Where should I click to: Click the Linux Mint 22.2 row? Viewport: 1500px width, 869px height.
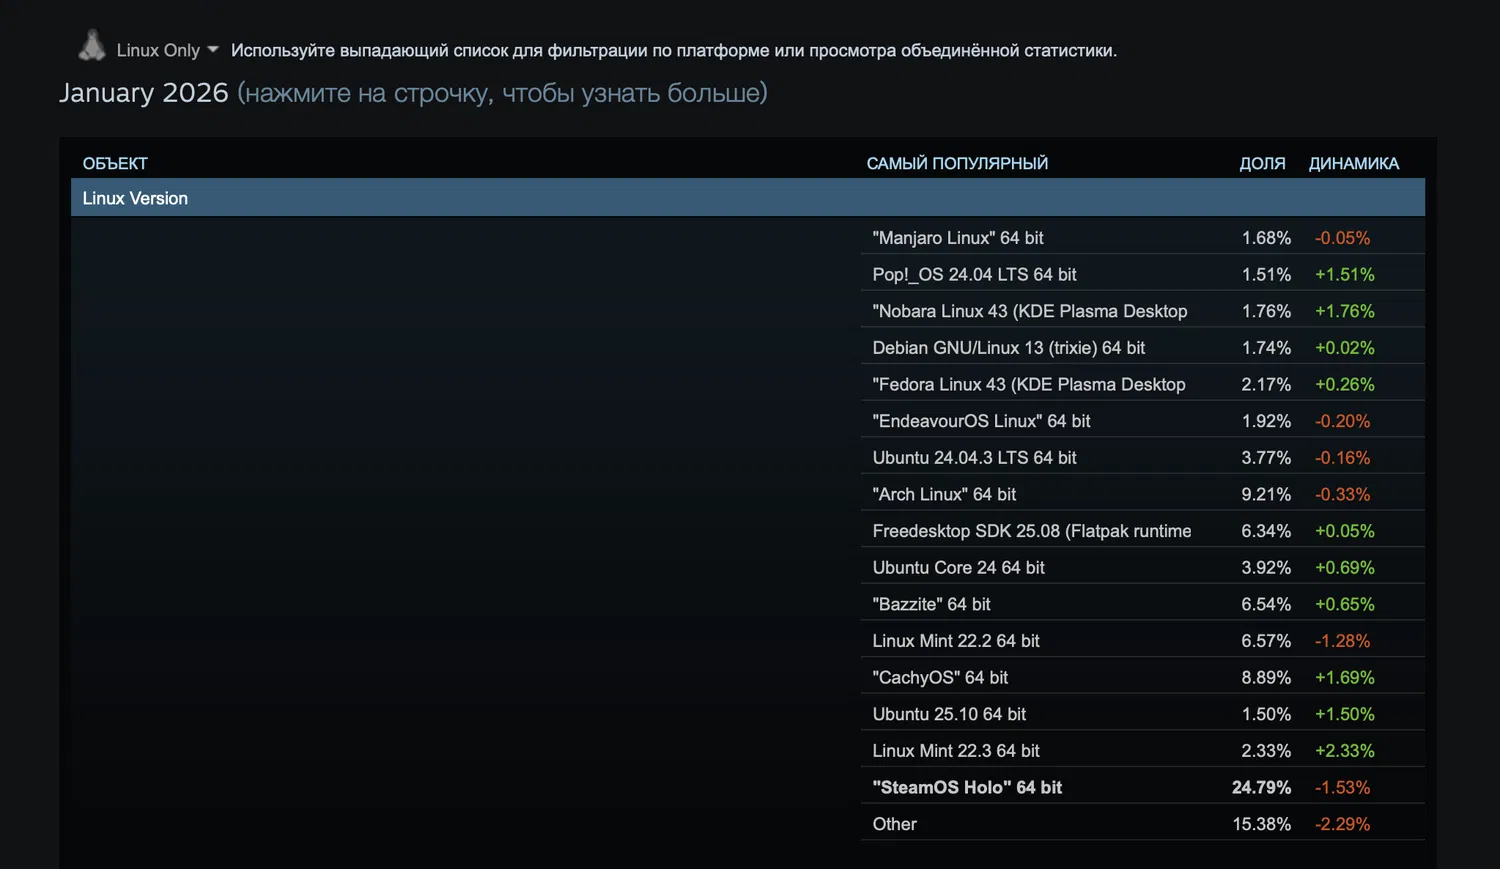pyautogui.click(x=956, y=641)
